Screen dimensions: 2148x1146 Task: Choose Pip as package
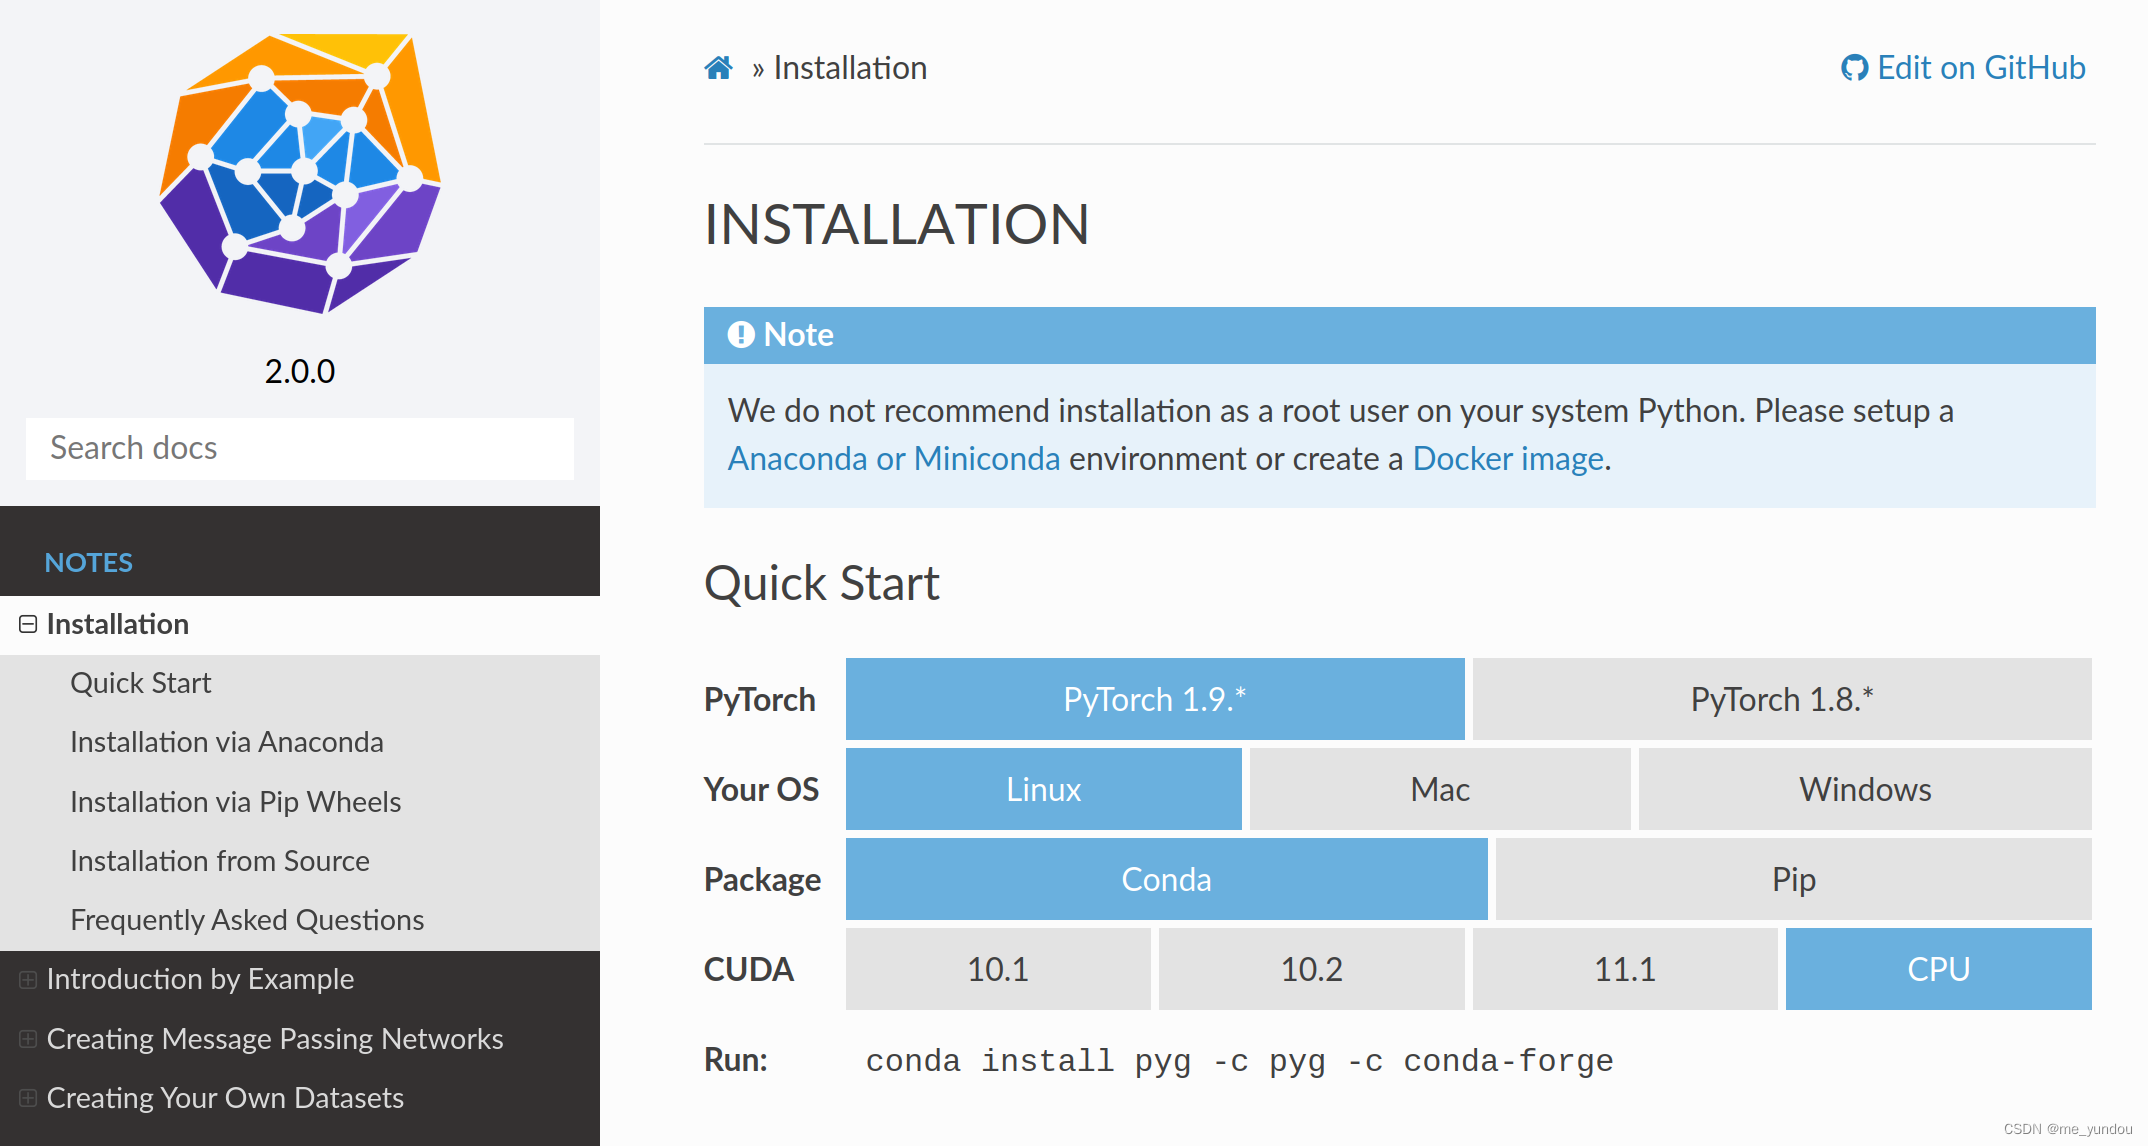click(x=1792, y=879)
